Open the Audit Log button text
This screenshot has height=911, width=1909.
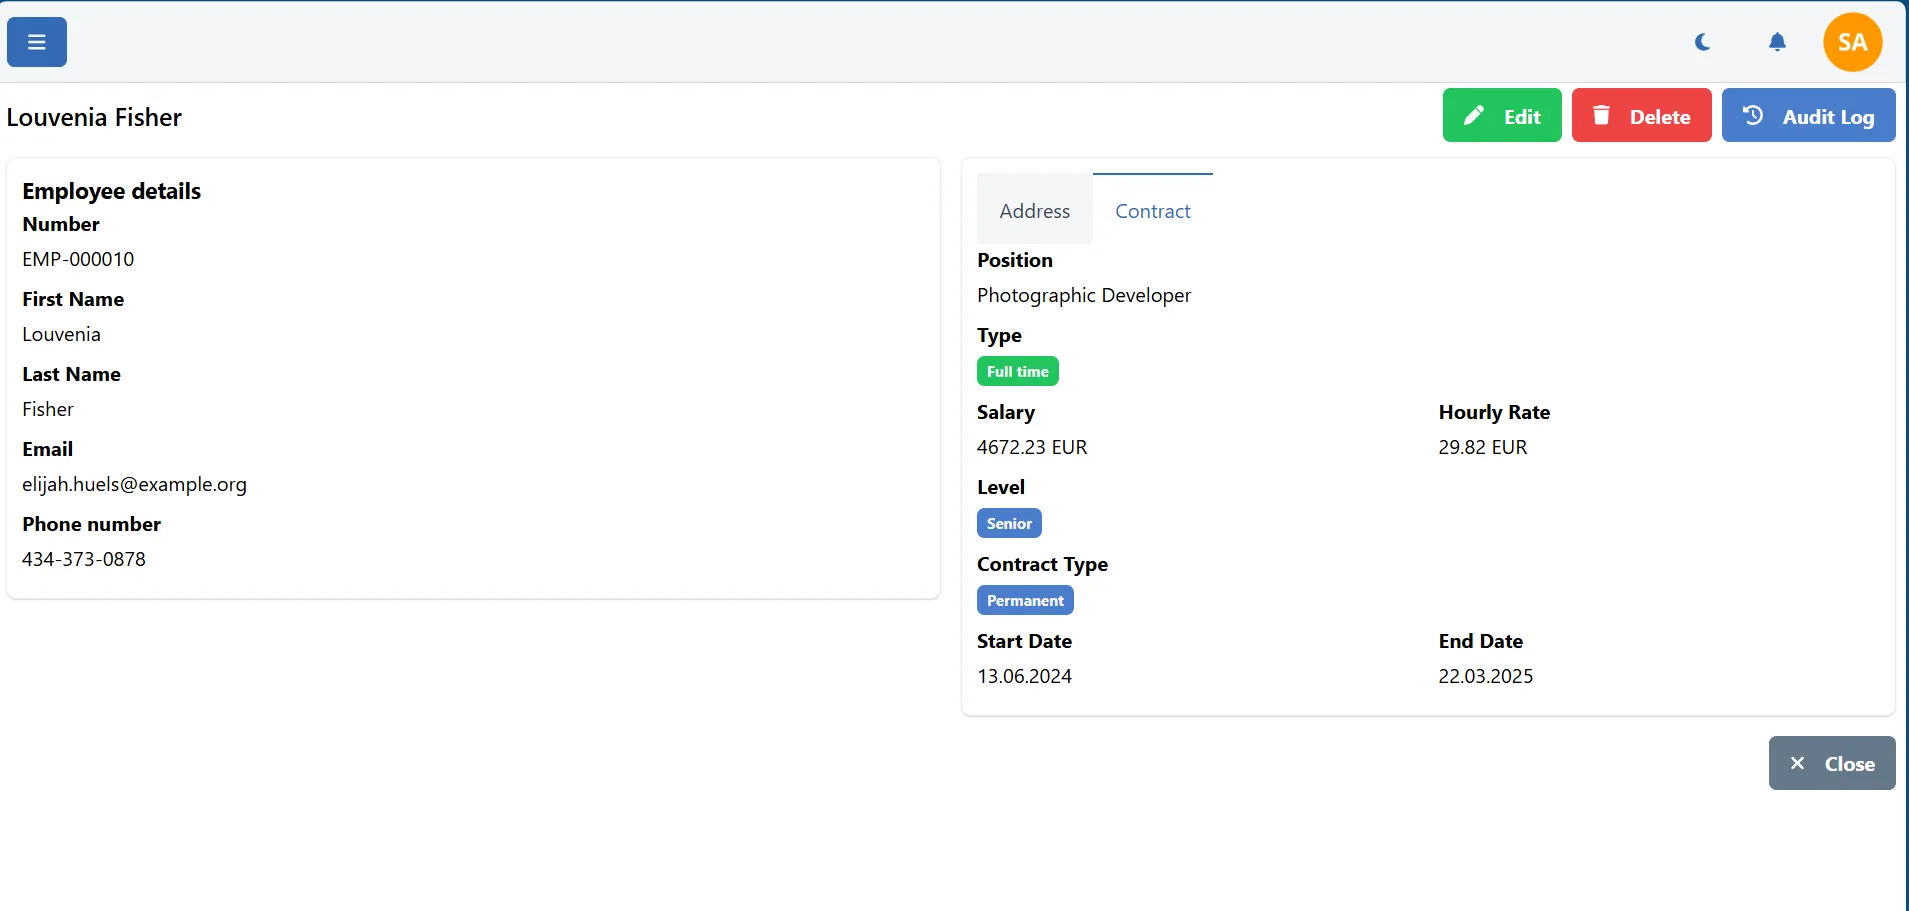(x=1828, y=117)
